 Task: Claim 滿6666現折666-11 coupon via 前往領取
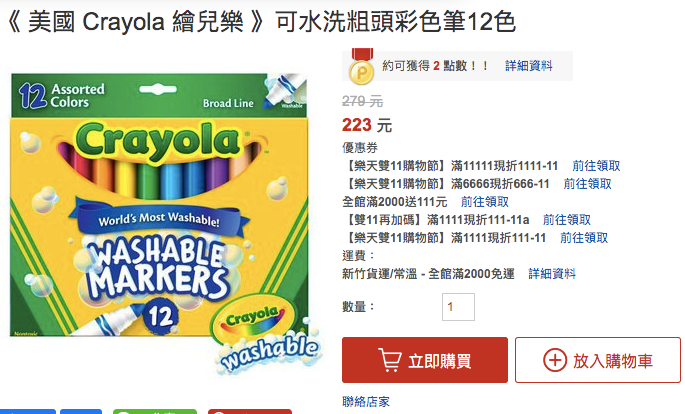point(587,184)
